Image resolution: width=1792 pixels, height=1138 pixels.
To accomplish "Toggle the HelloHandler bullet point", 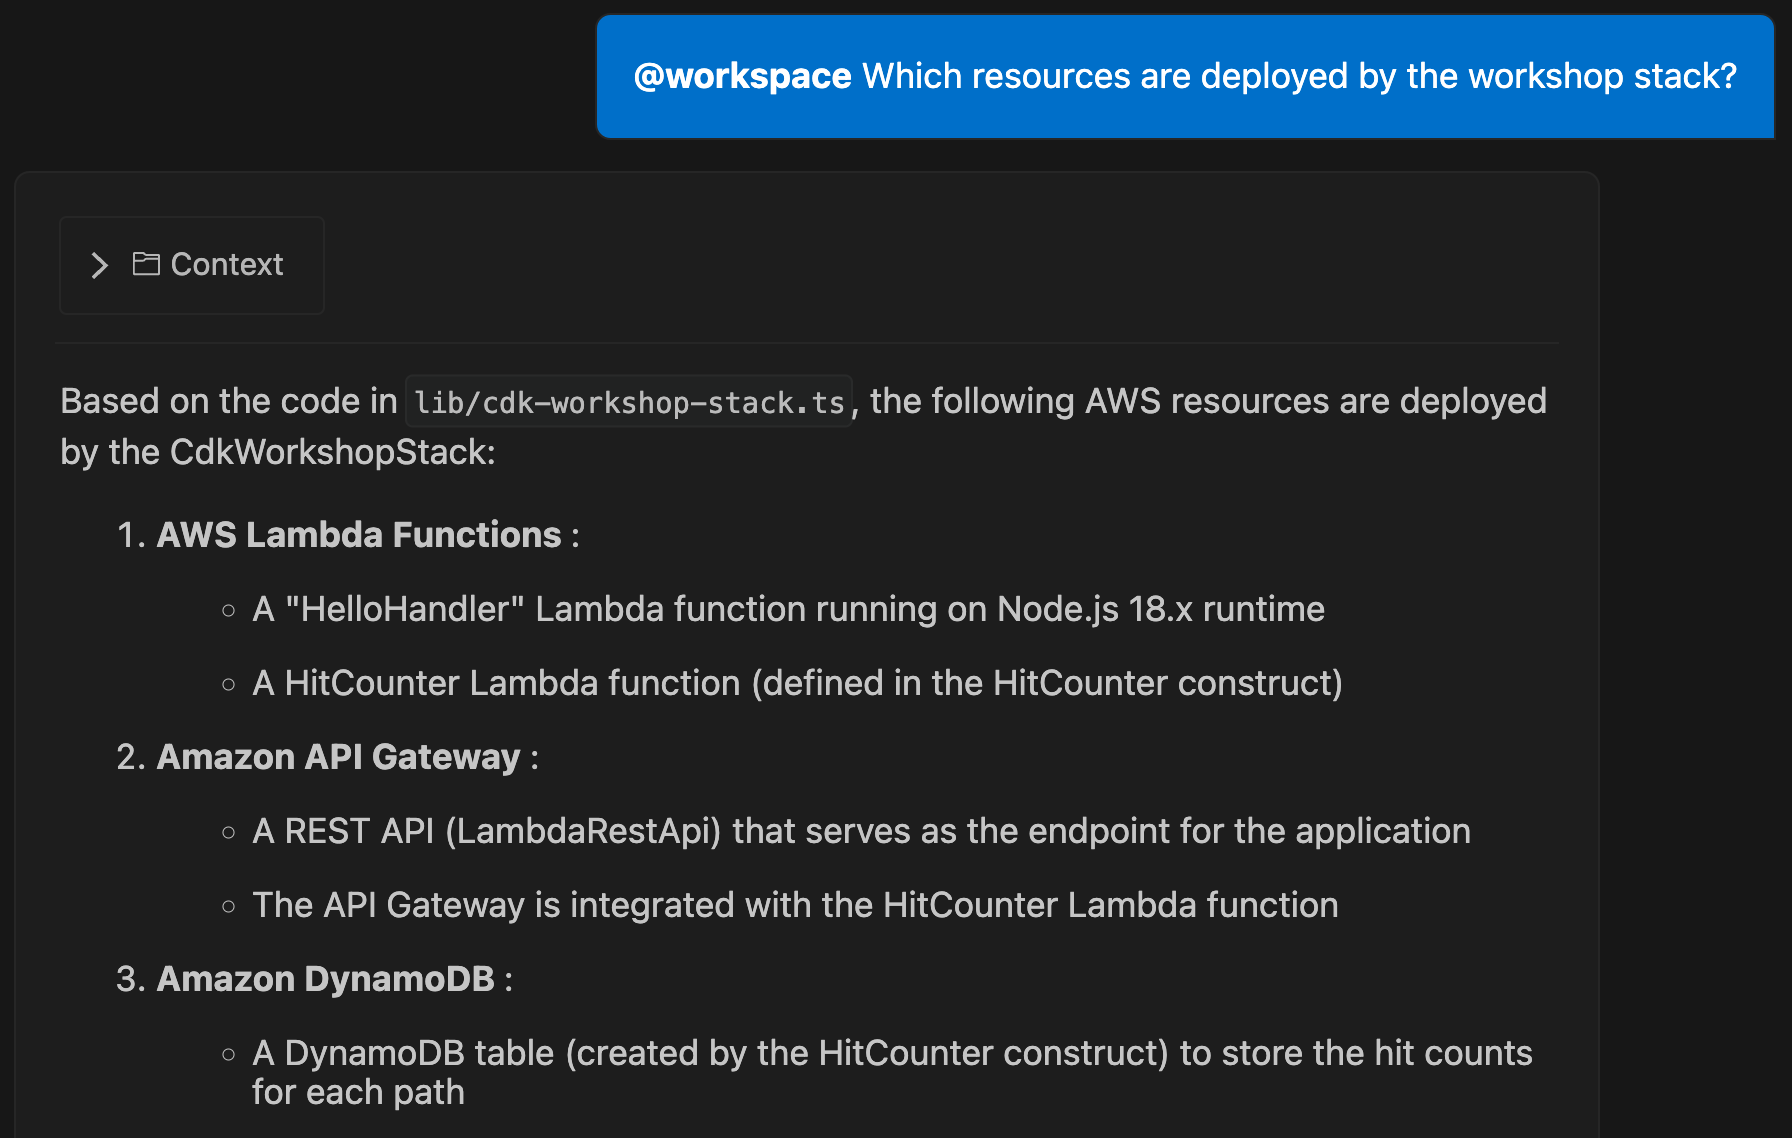I will [x=789, y=608].
